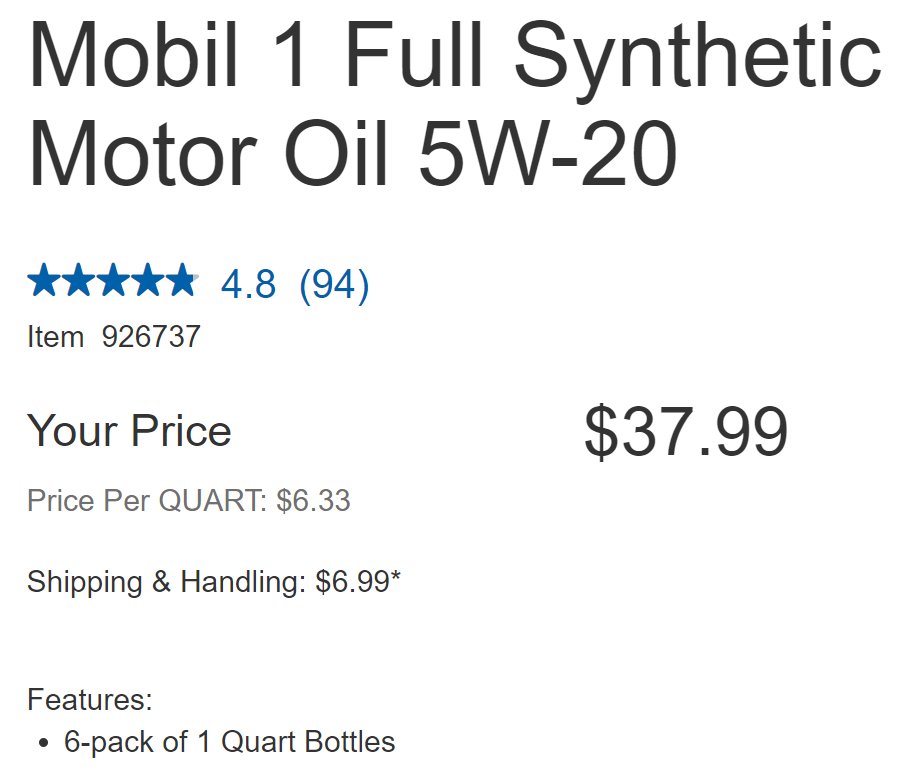905x776 pixels.
Task: Click the $6.99* shipping amount
Action: (358, 581)
